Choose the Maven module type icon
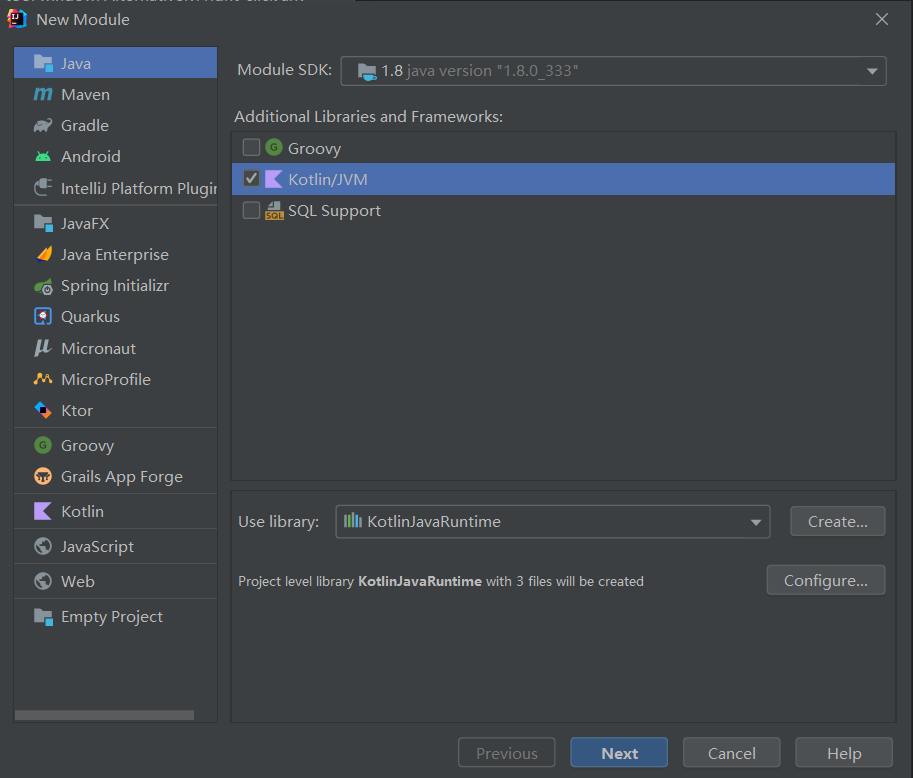This screenshot has width=913, height=778. (43, 94)
